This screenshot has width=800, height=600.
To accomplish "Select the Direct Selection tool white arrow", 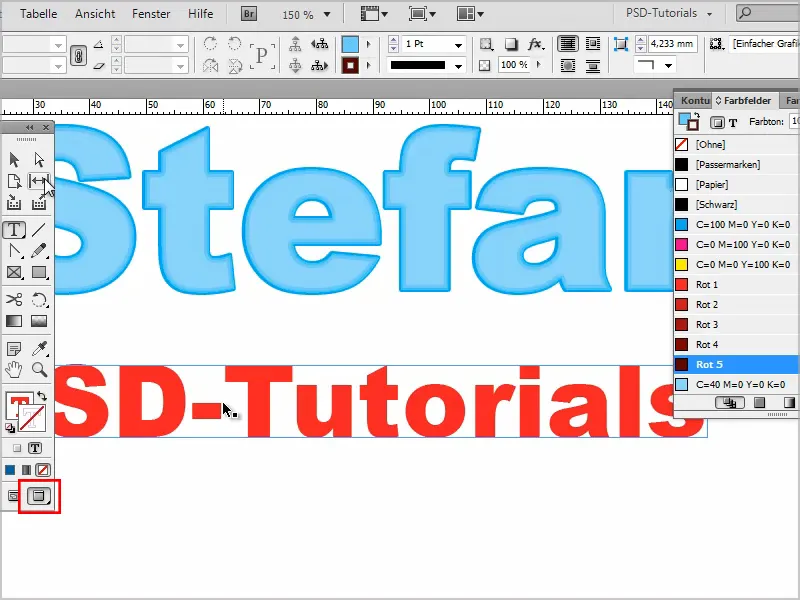I will [x=39, y=160].
